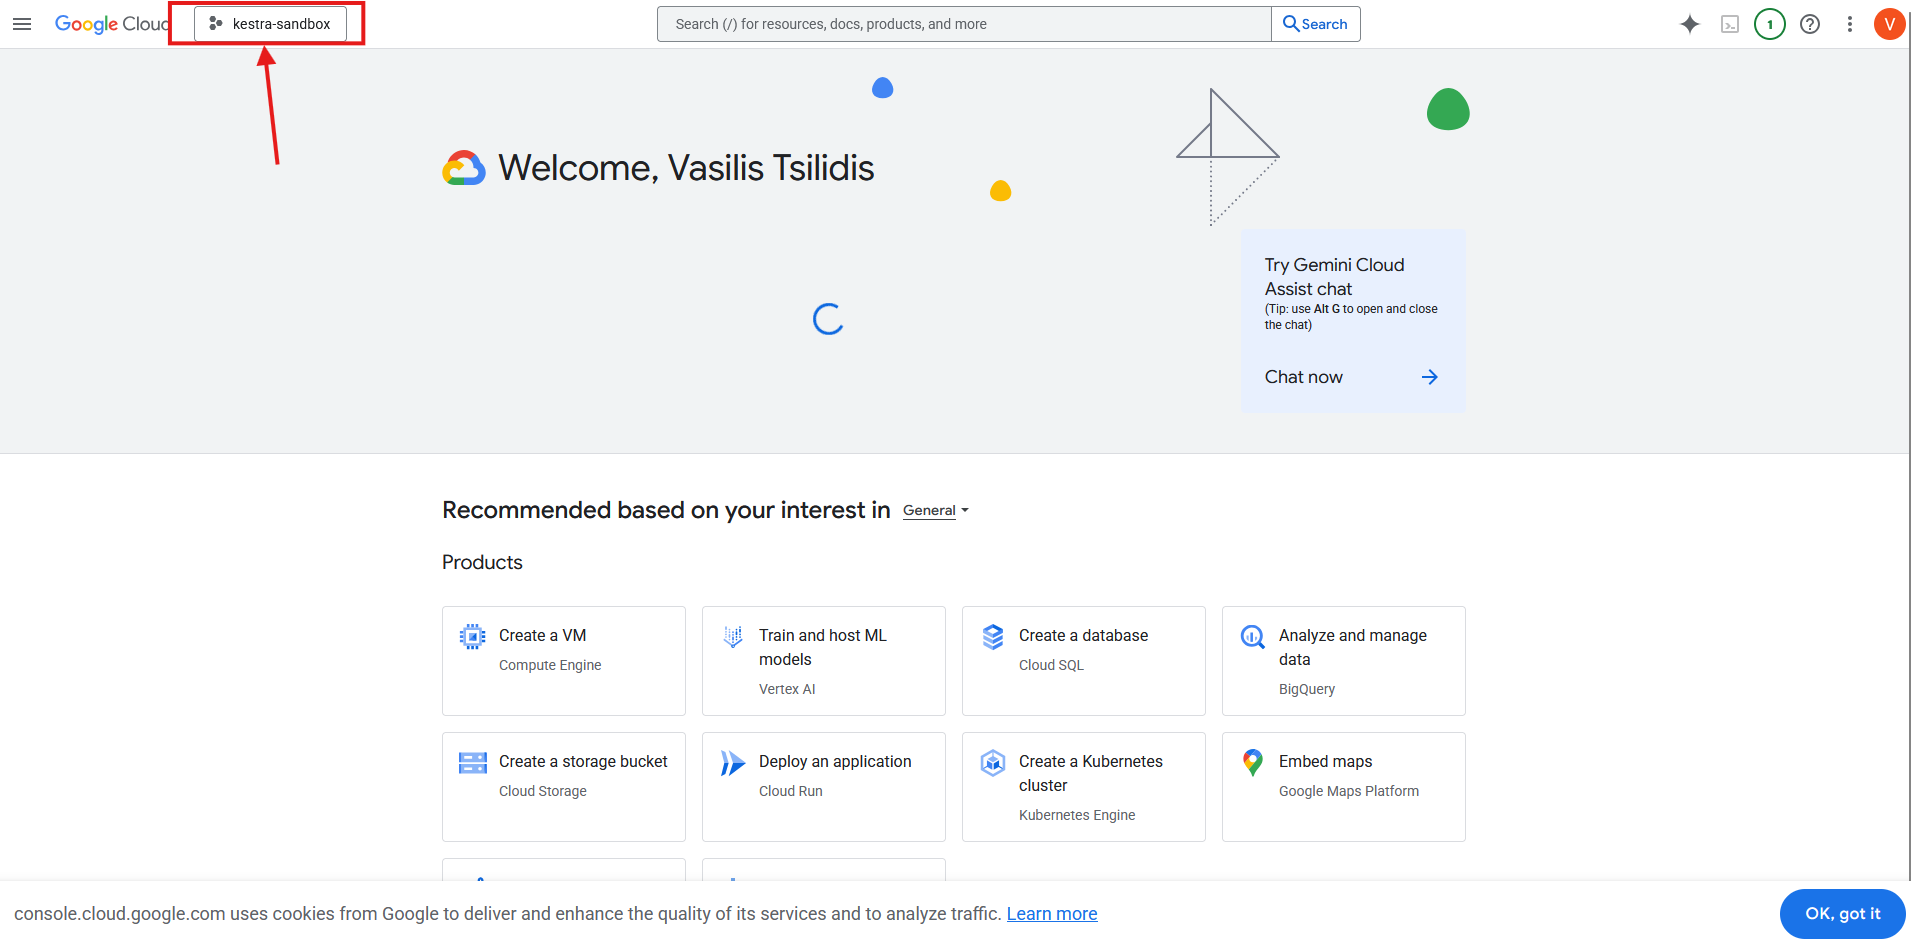Click the search bar for resources
This screenshot has width=1911, height=946.
[963, 24]
